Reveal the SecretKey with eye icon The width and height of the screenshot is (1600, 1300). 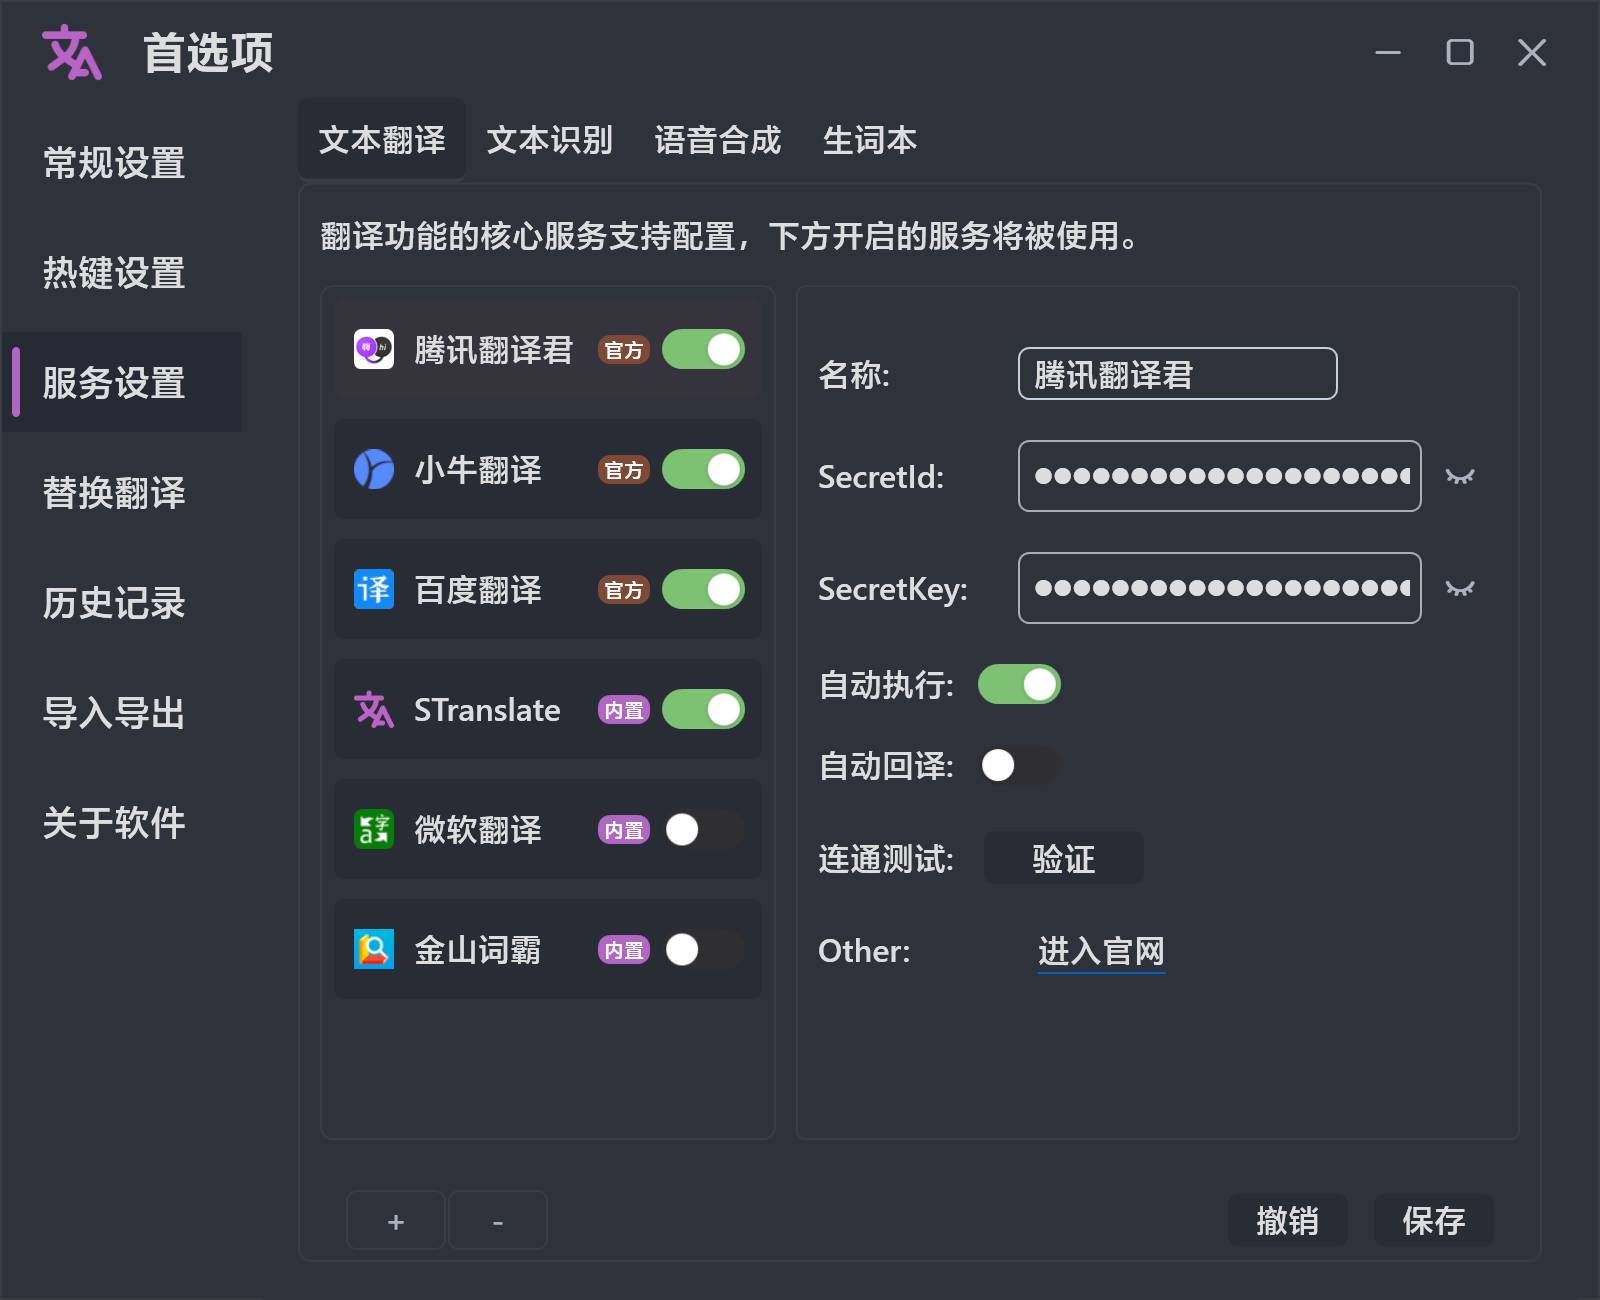click(x=1460, y=589)
